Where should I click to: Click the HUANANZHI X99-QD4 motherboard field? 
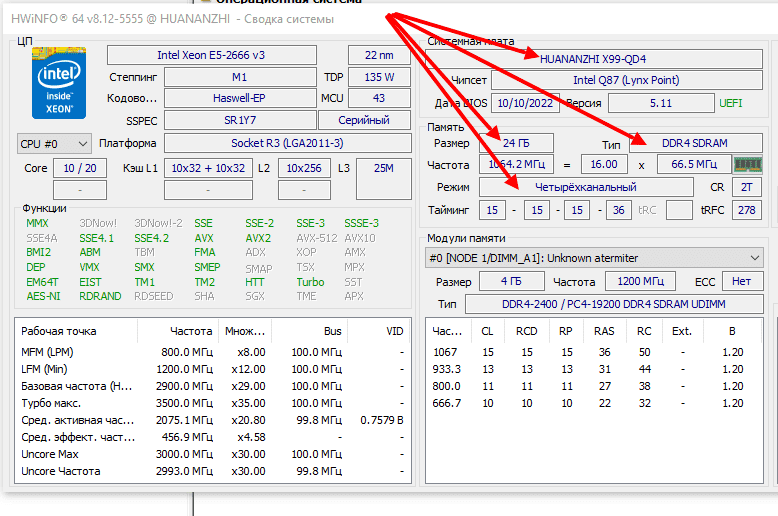tap(592, 58)
